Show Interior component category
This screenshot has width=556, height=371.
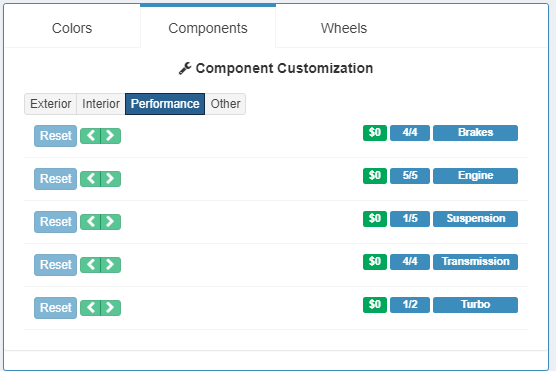[x=101, y=104]
